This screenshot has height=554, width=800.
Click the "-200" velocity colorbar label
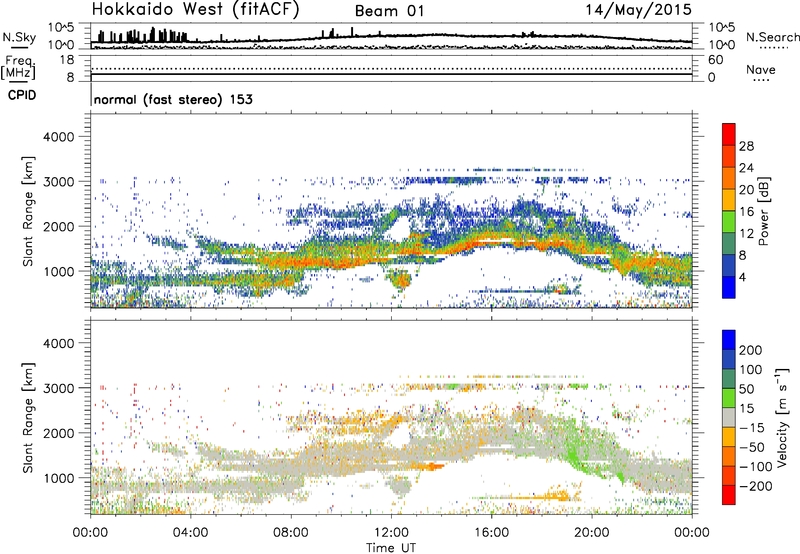point(756,486)
